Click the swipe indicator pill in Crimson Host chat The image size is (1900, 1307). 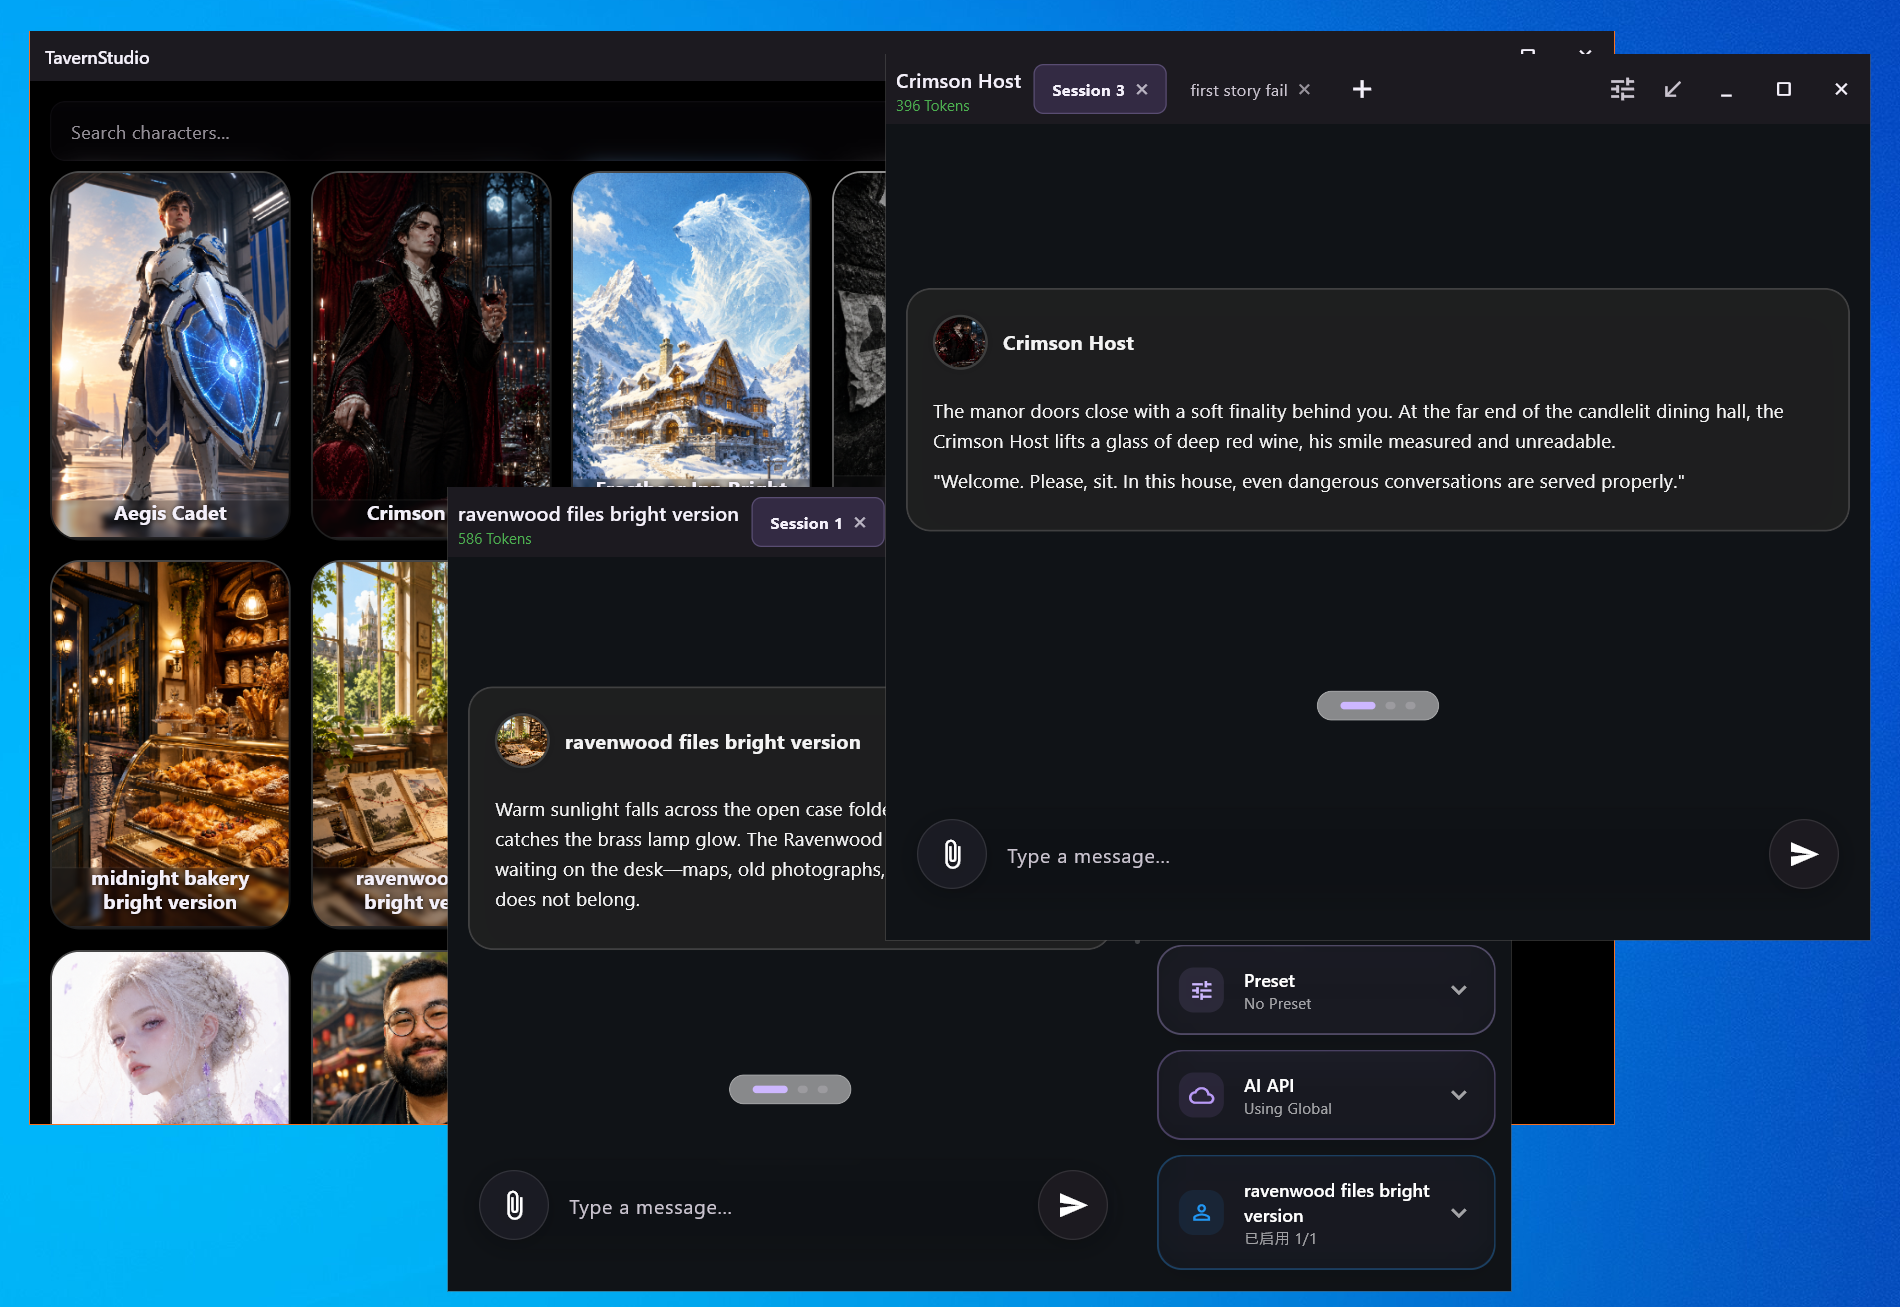point(1377,705)
